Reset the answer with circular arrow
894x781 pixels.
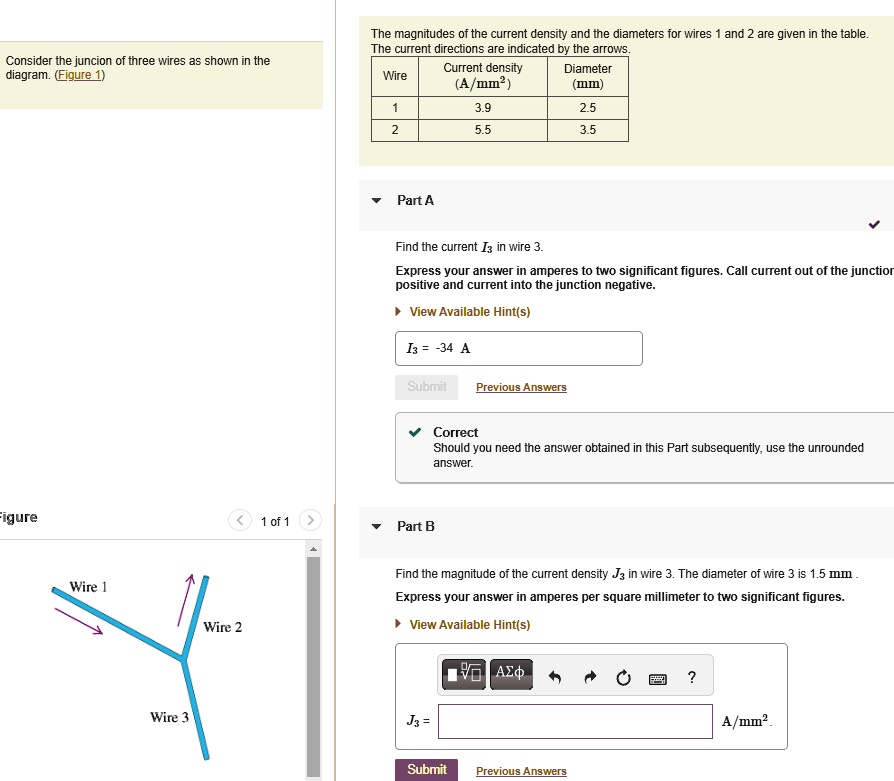(624, 678)
